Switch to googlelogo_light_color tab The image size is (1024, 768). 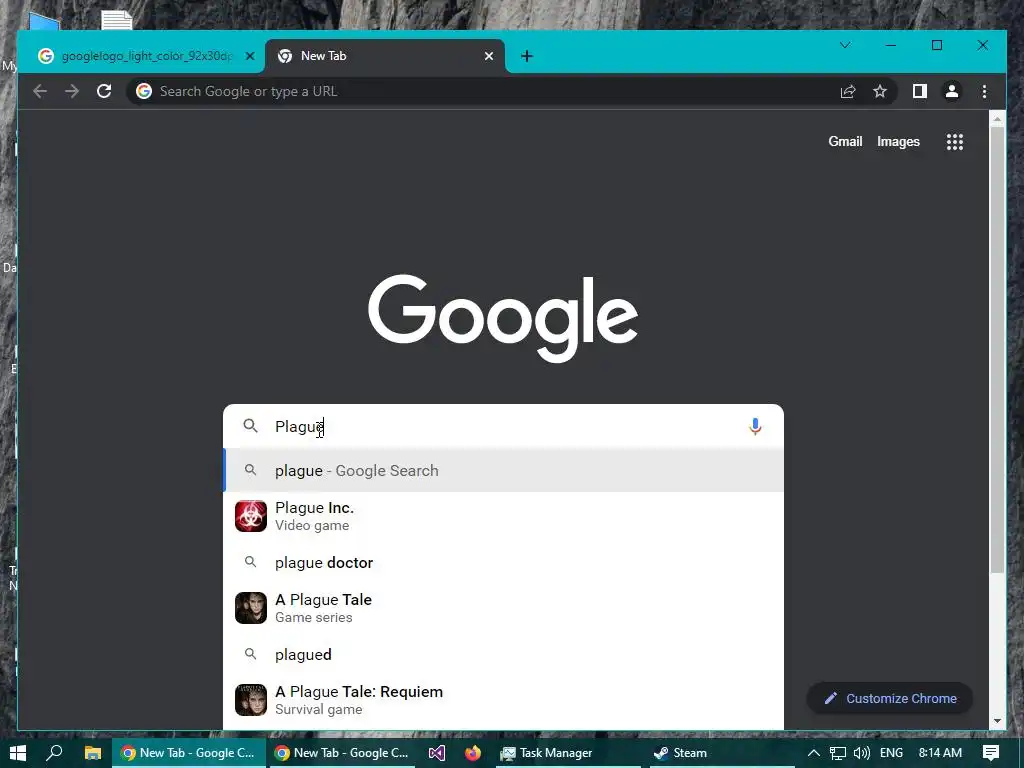(x=141, y=56)
